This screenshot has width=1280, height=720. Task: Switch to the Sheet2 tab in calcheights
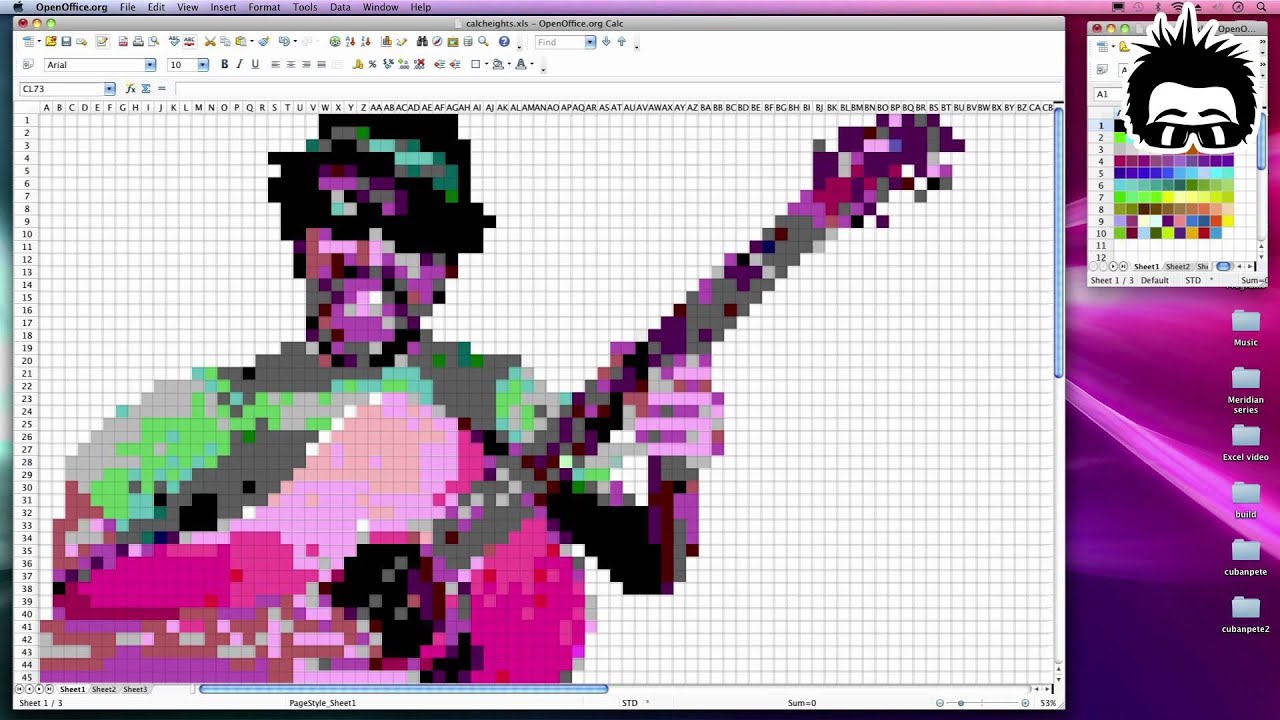click(x=103, y=689)
